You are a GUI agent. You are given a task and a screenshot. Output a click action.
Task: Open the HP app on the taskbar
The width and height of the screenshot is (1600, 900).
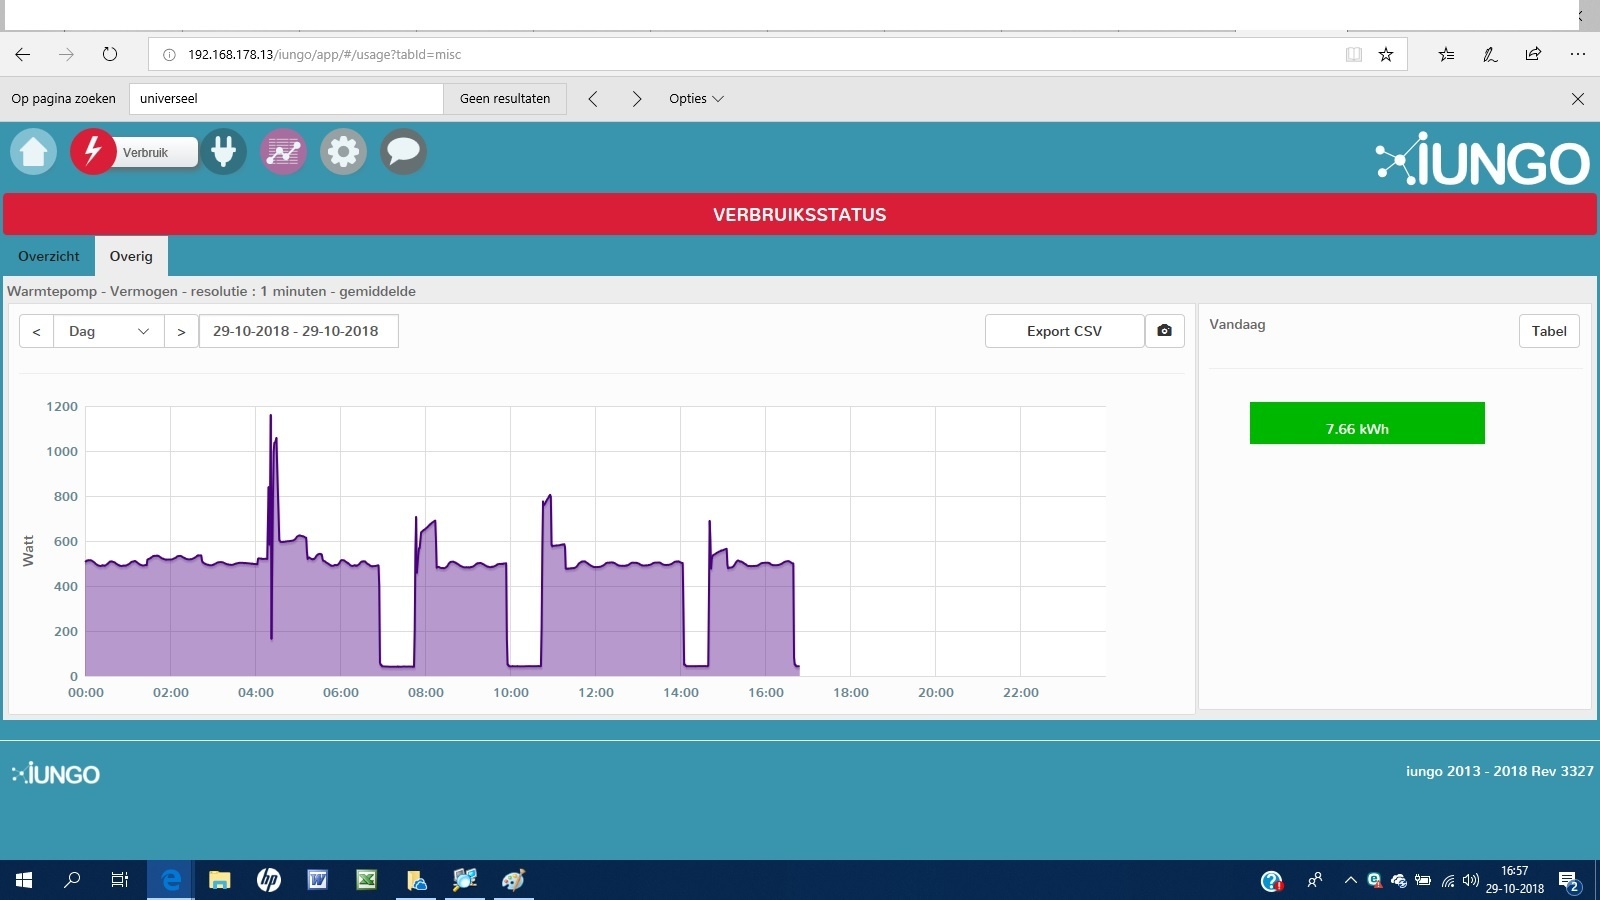[268, 880]
